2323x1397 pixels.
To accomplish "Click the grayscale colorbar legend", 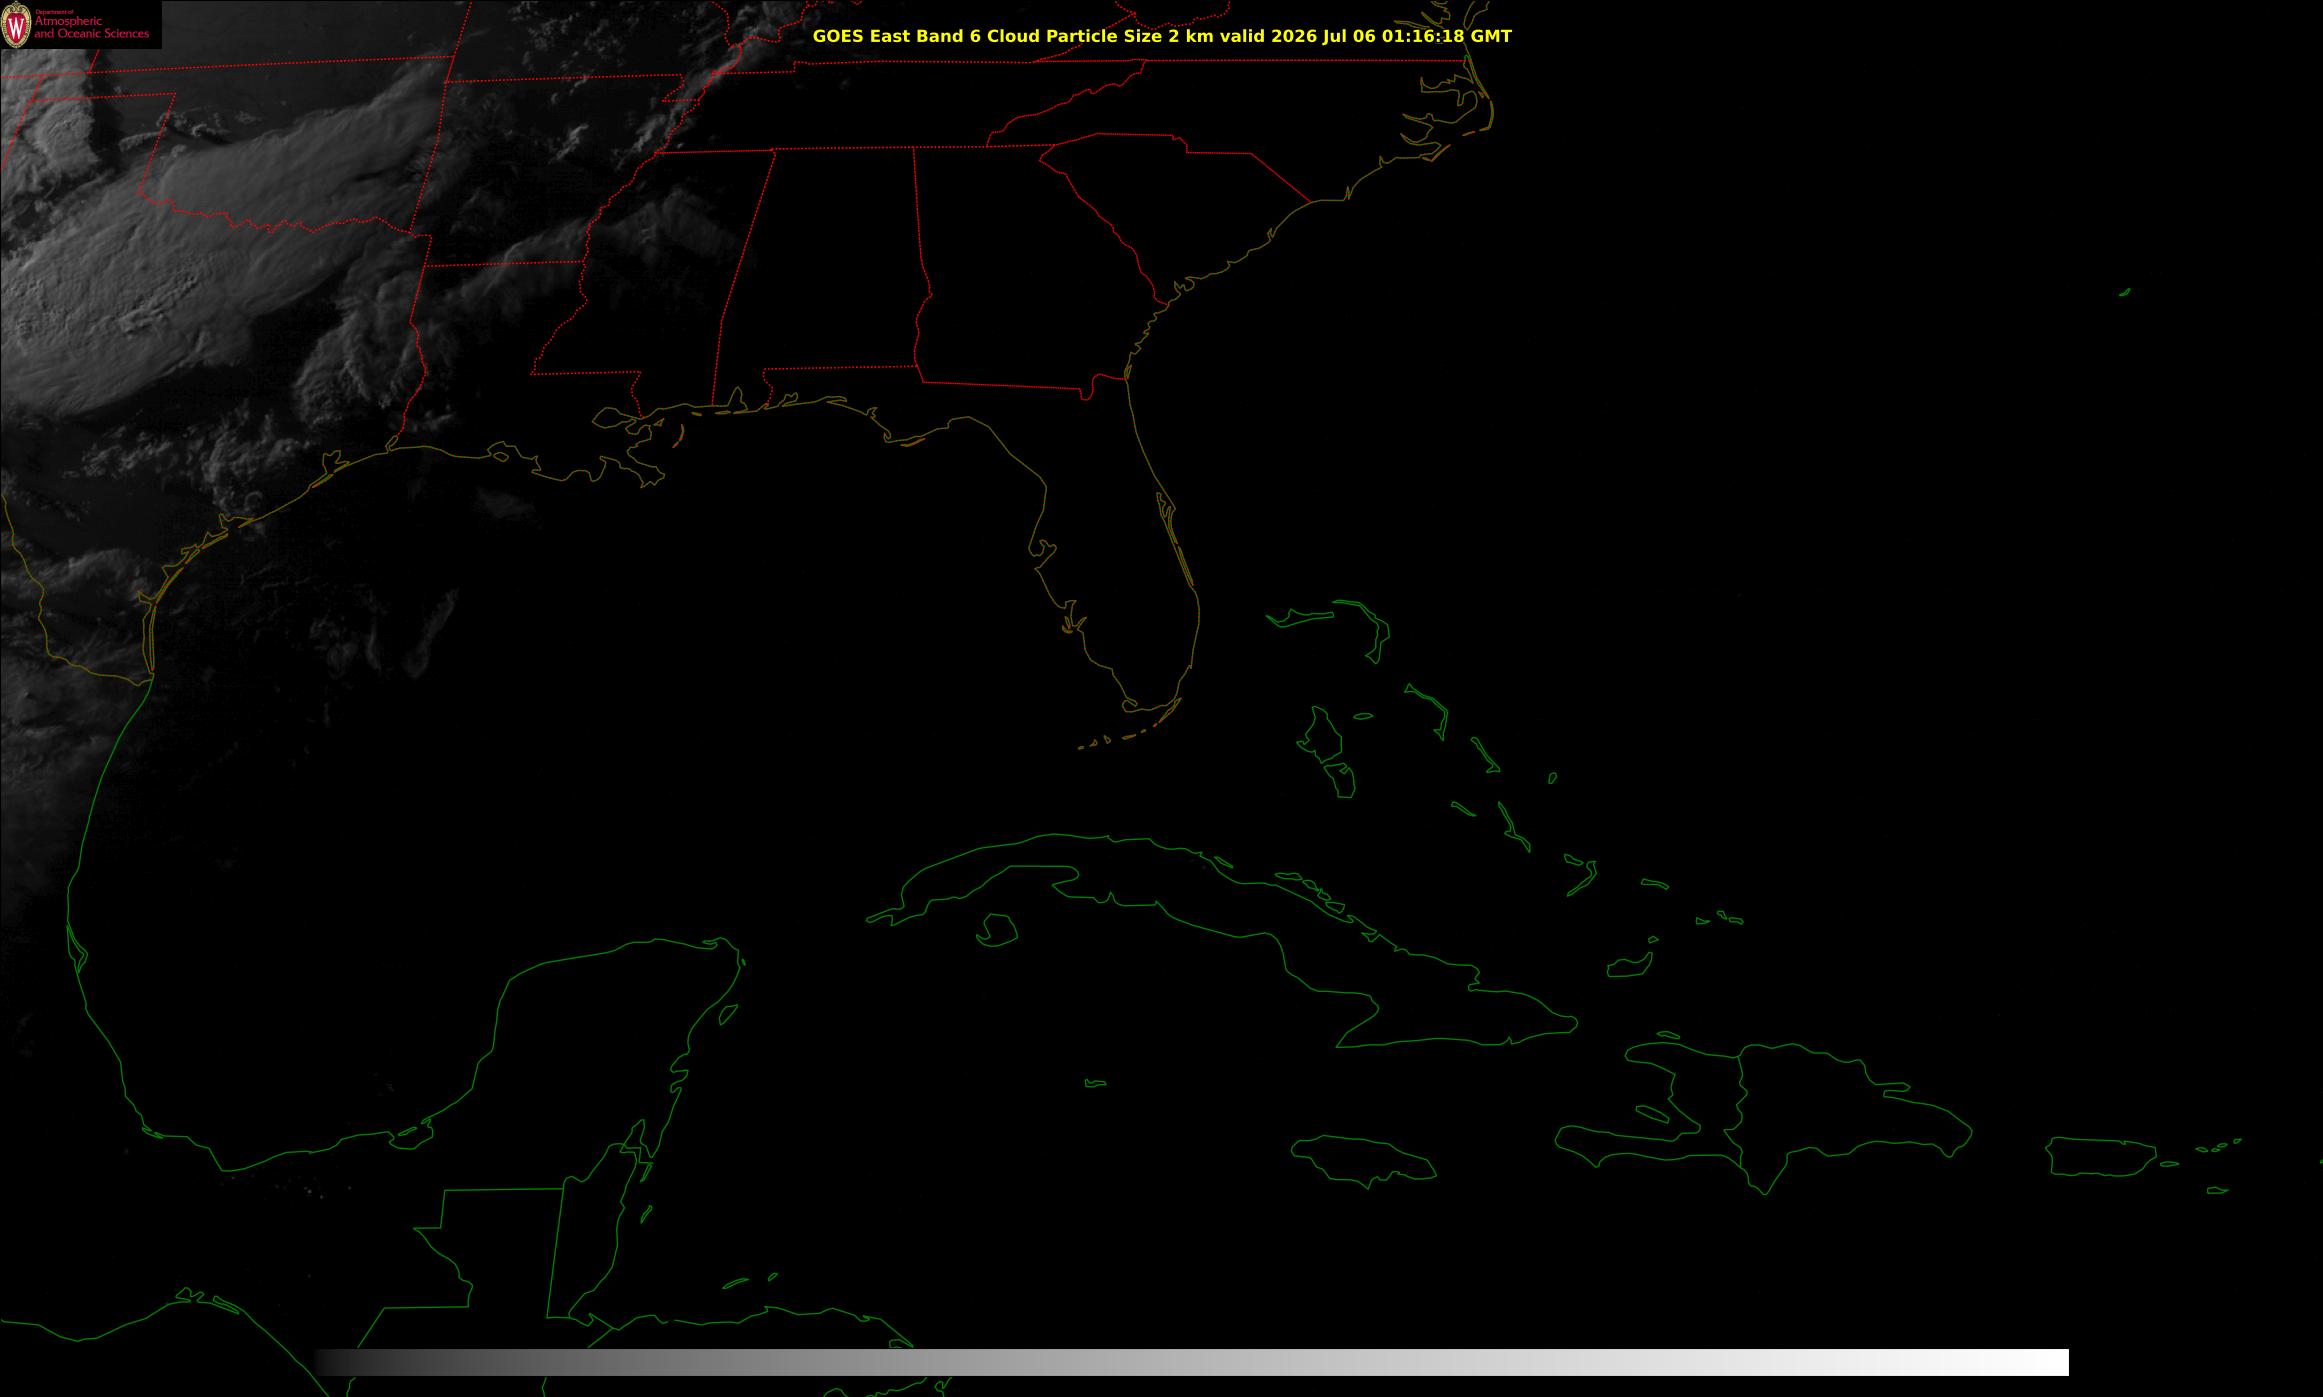I will pyautogui.click(x=1192, y=1362).
